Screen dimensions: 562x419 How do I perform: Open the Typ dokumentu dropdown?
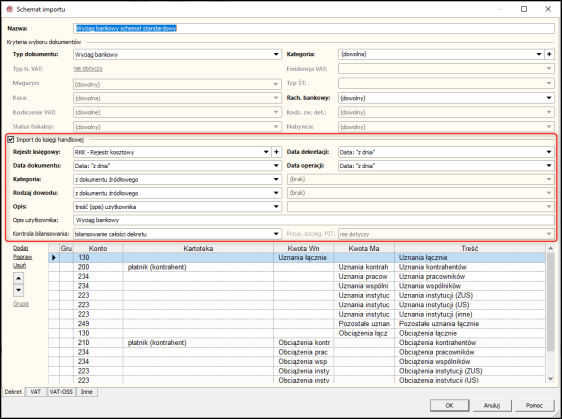click(x=276, y=54)
